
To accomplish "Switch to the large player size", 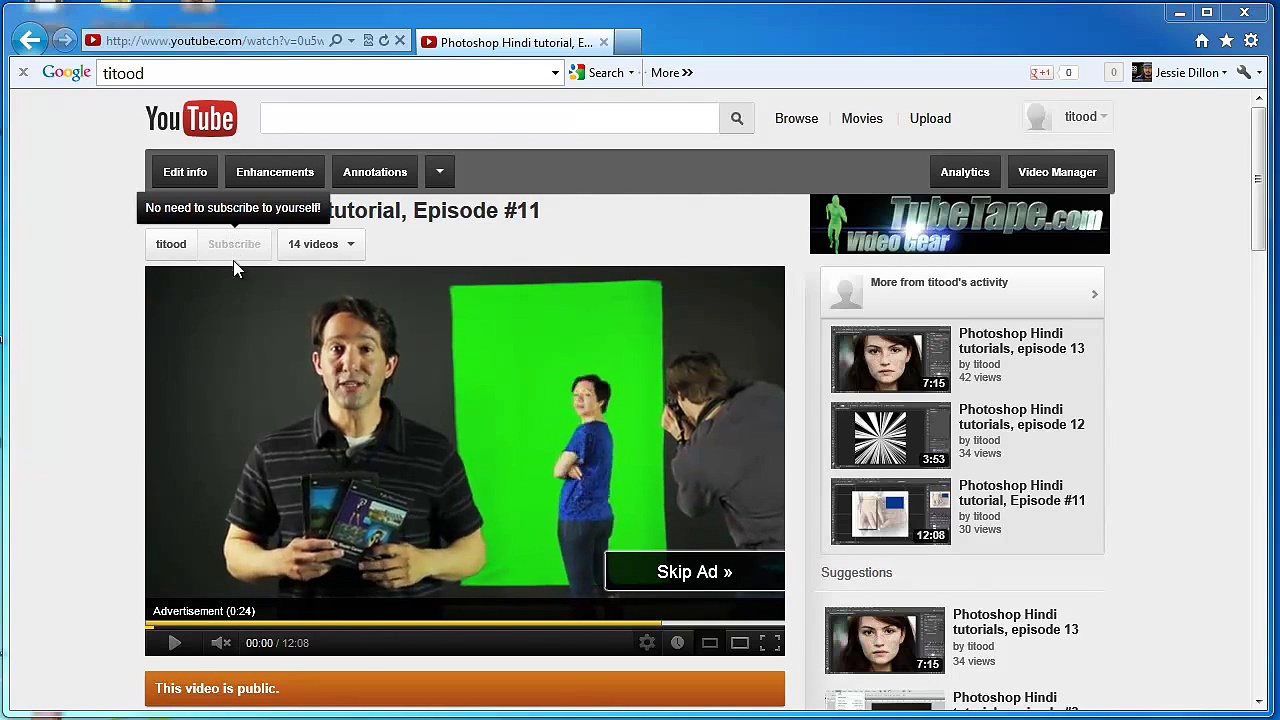I will [x=740, y=643].
